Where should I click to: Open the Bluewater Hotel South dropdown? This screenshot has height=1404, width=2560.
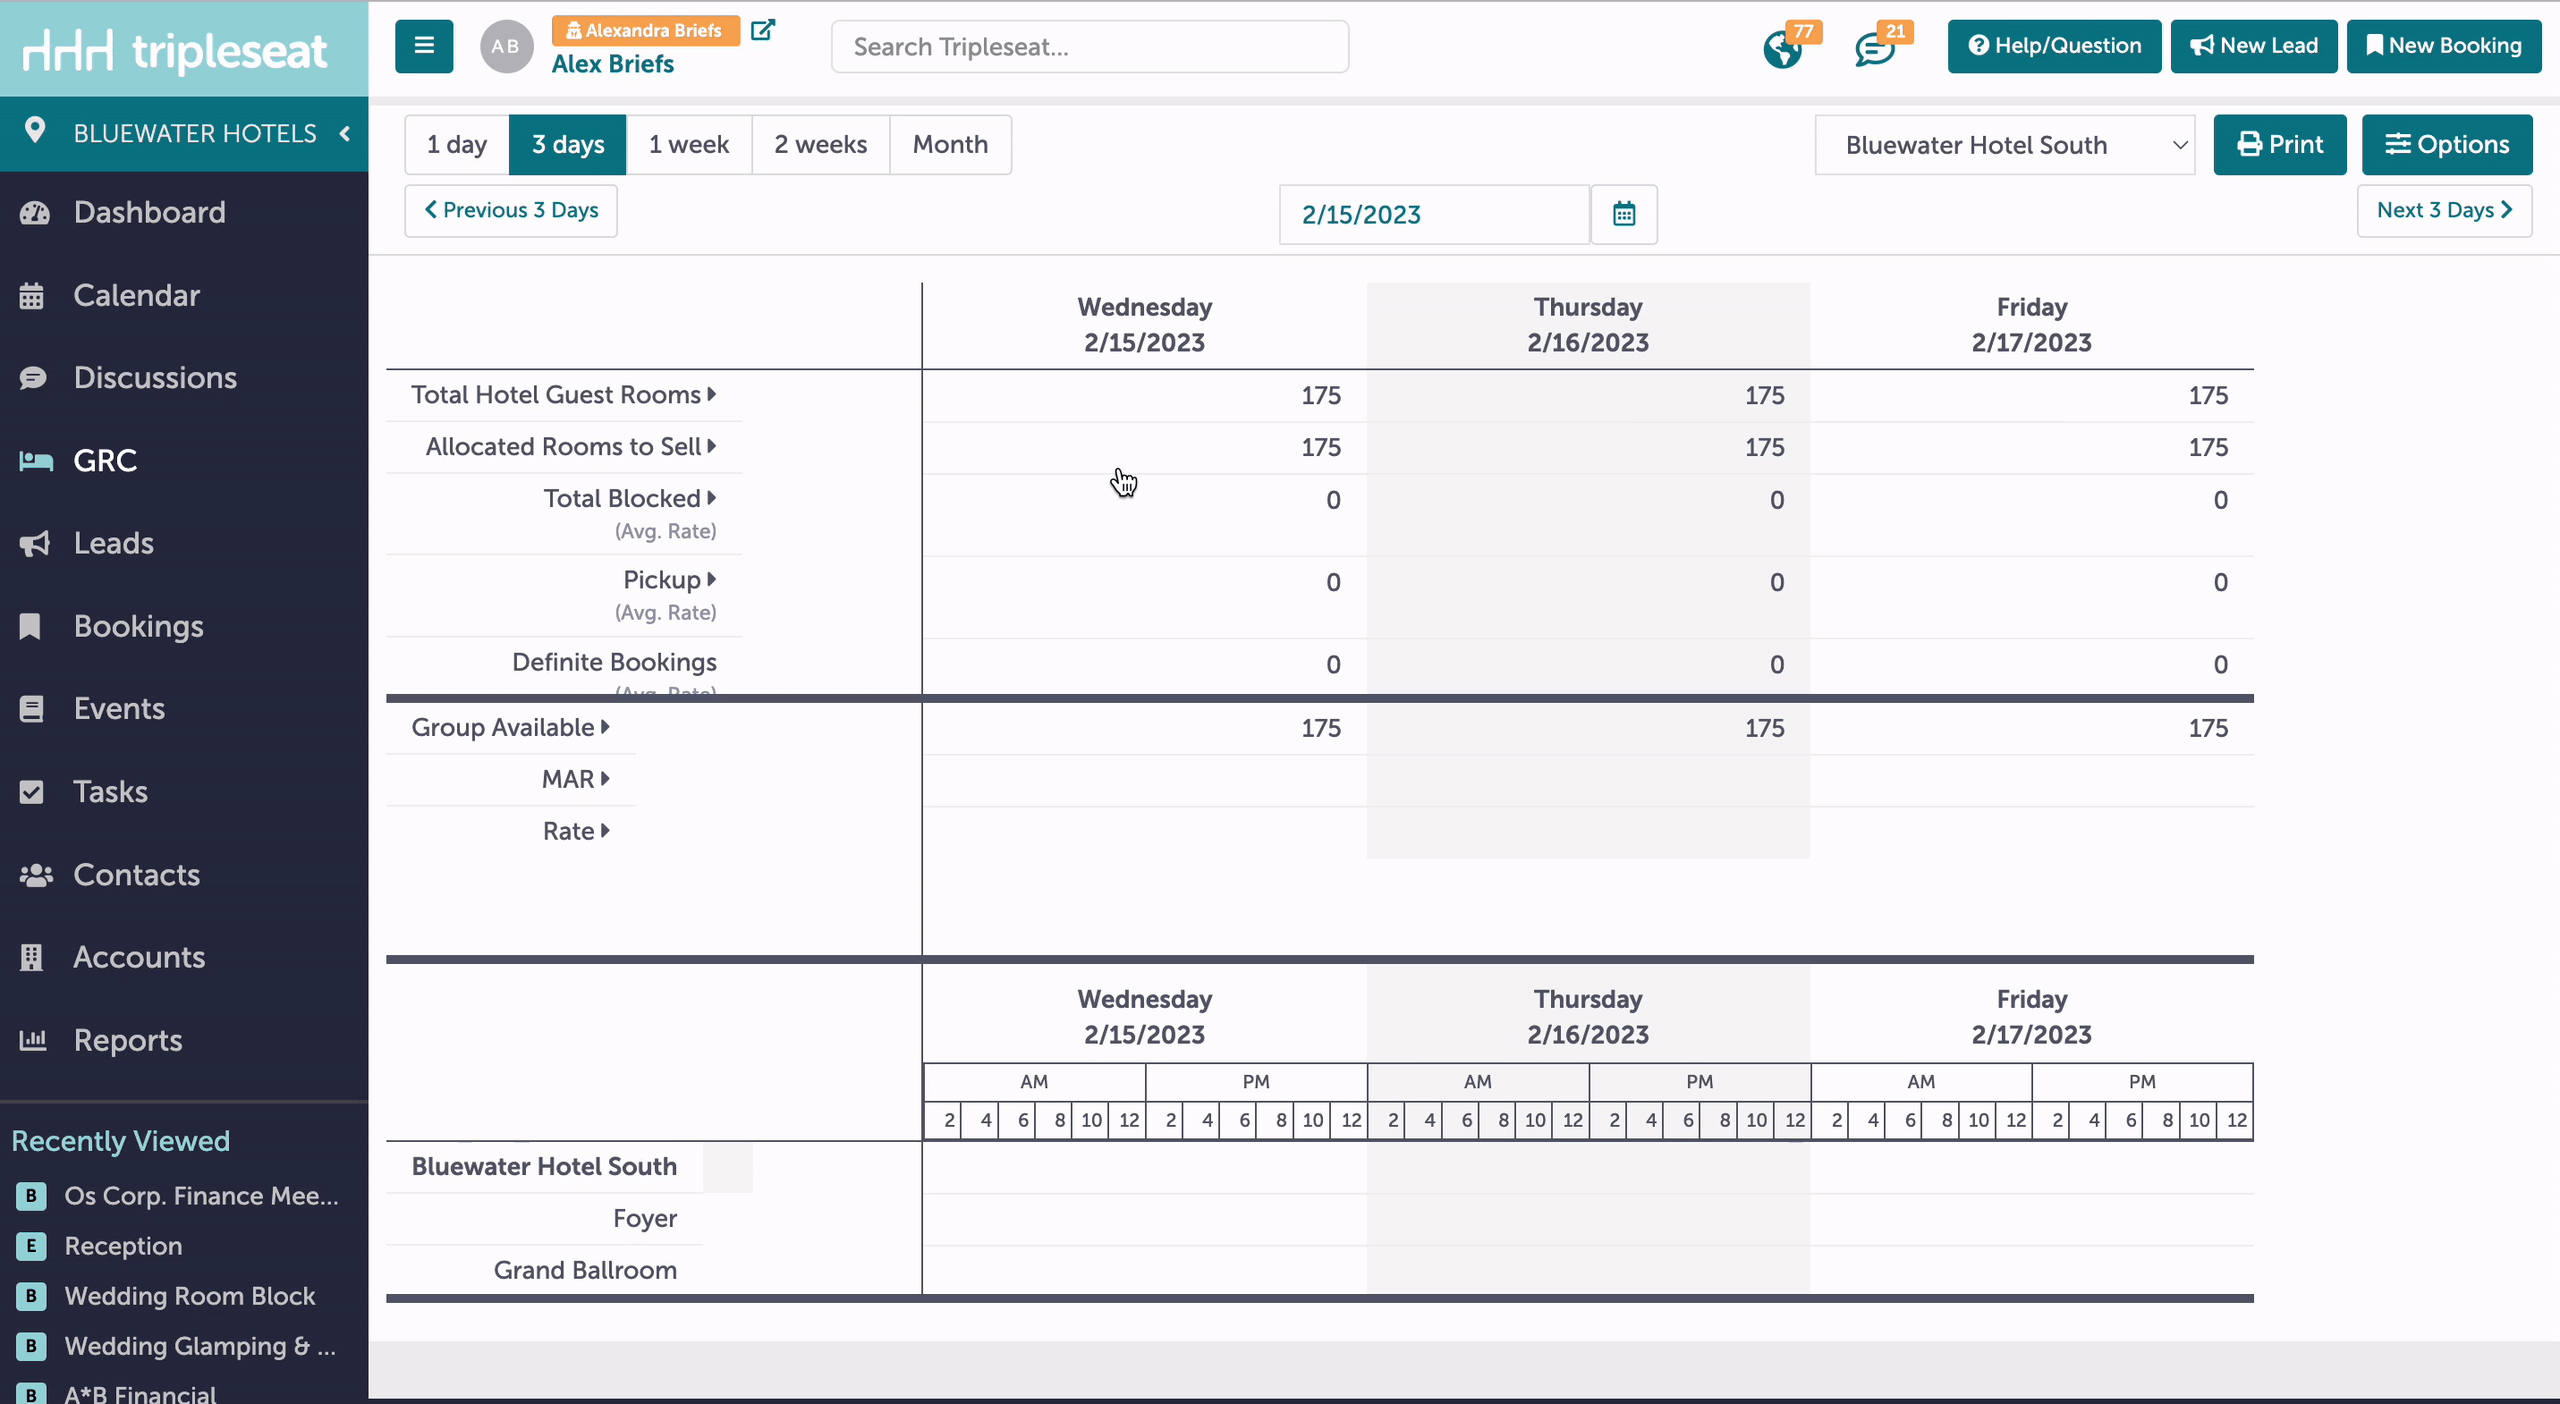pos(2005,145)
